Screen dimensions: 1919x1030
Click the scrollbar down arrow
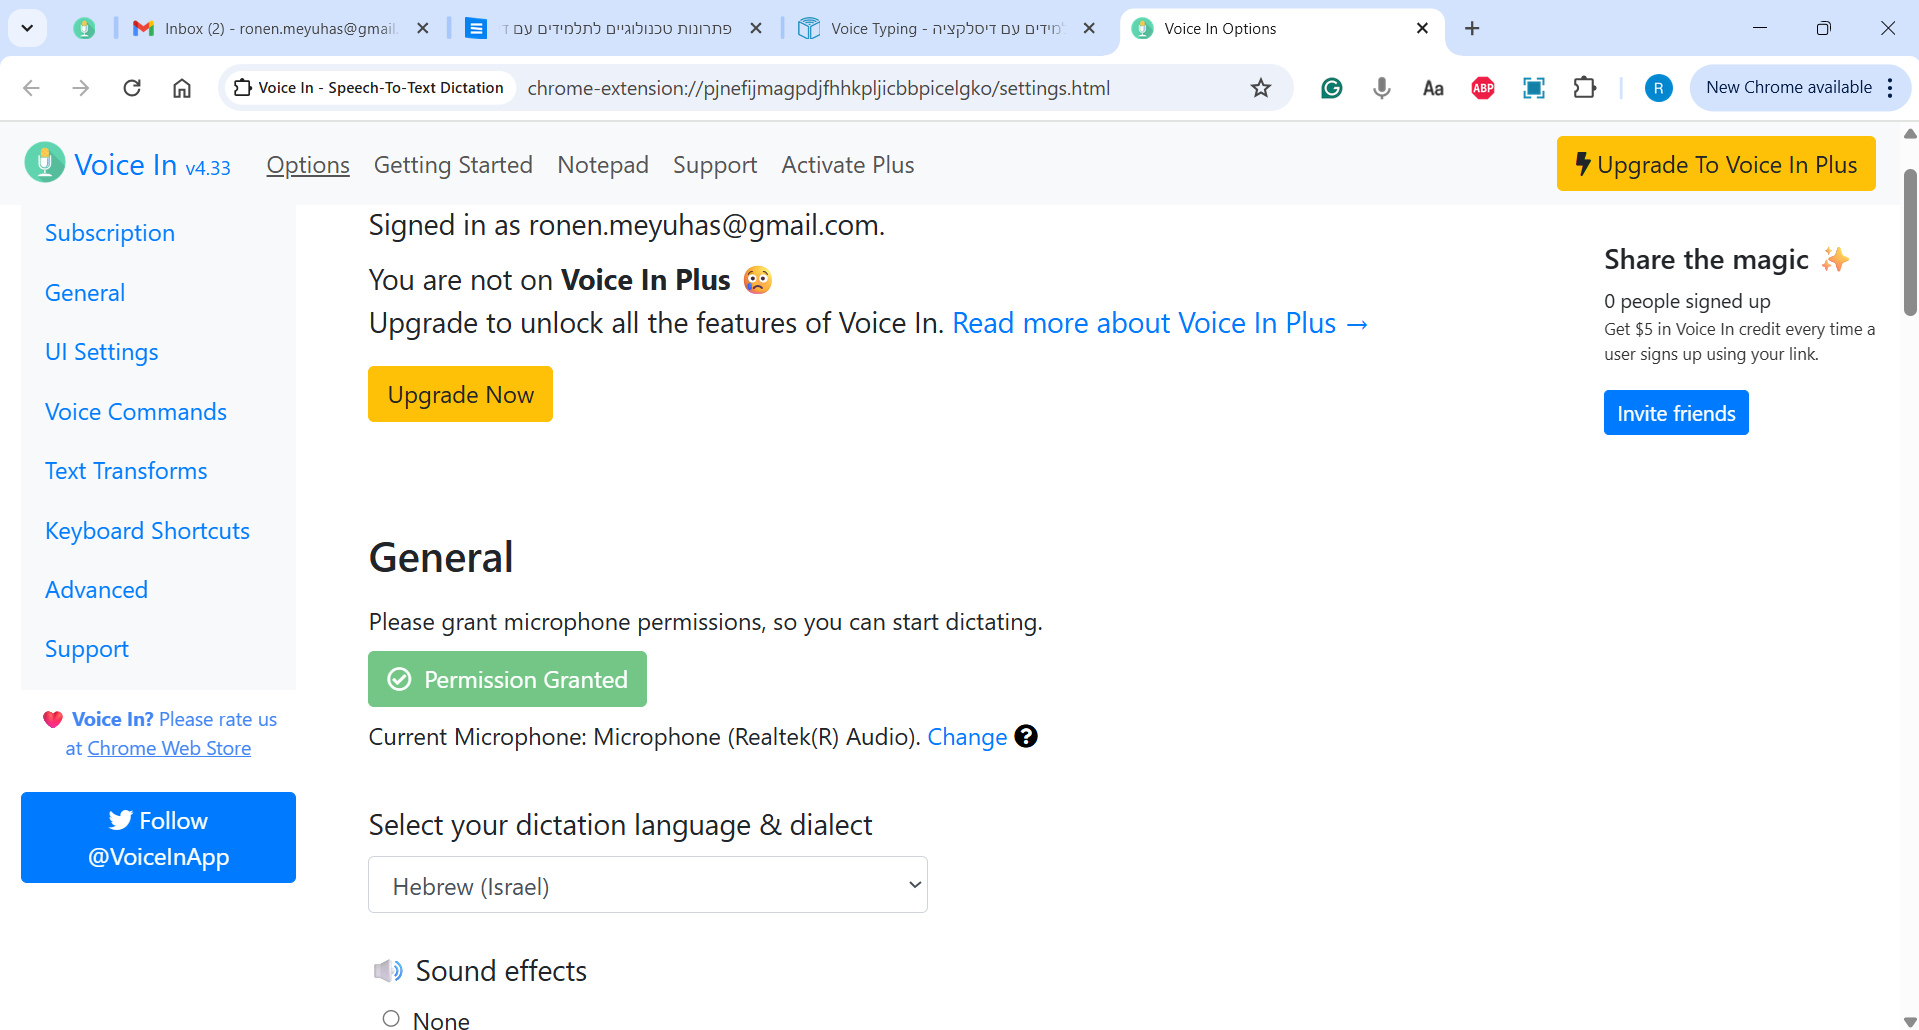pyautogui.click(x=1910, y=1021)
